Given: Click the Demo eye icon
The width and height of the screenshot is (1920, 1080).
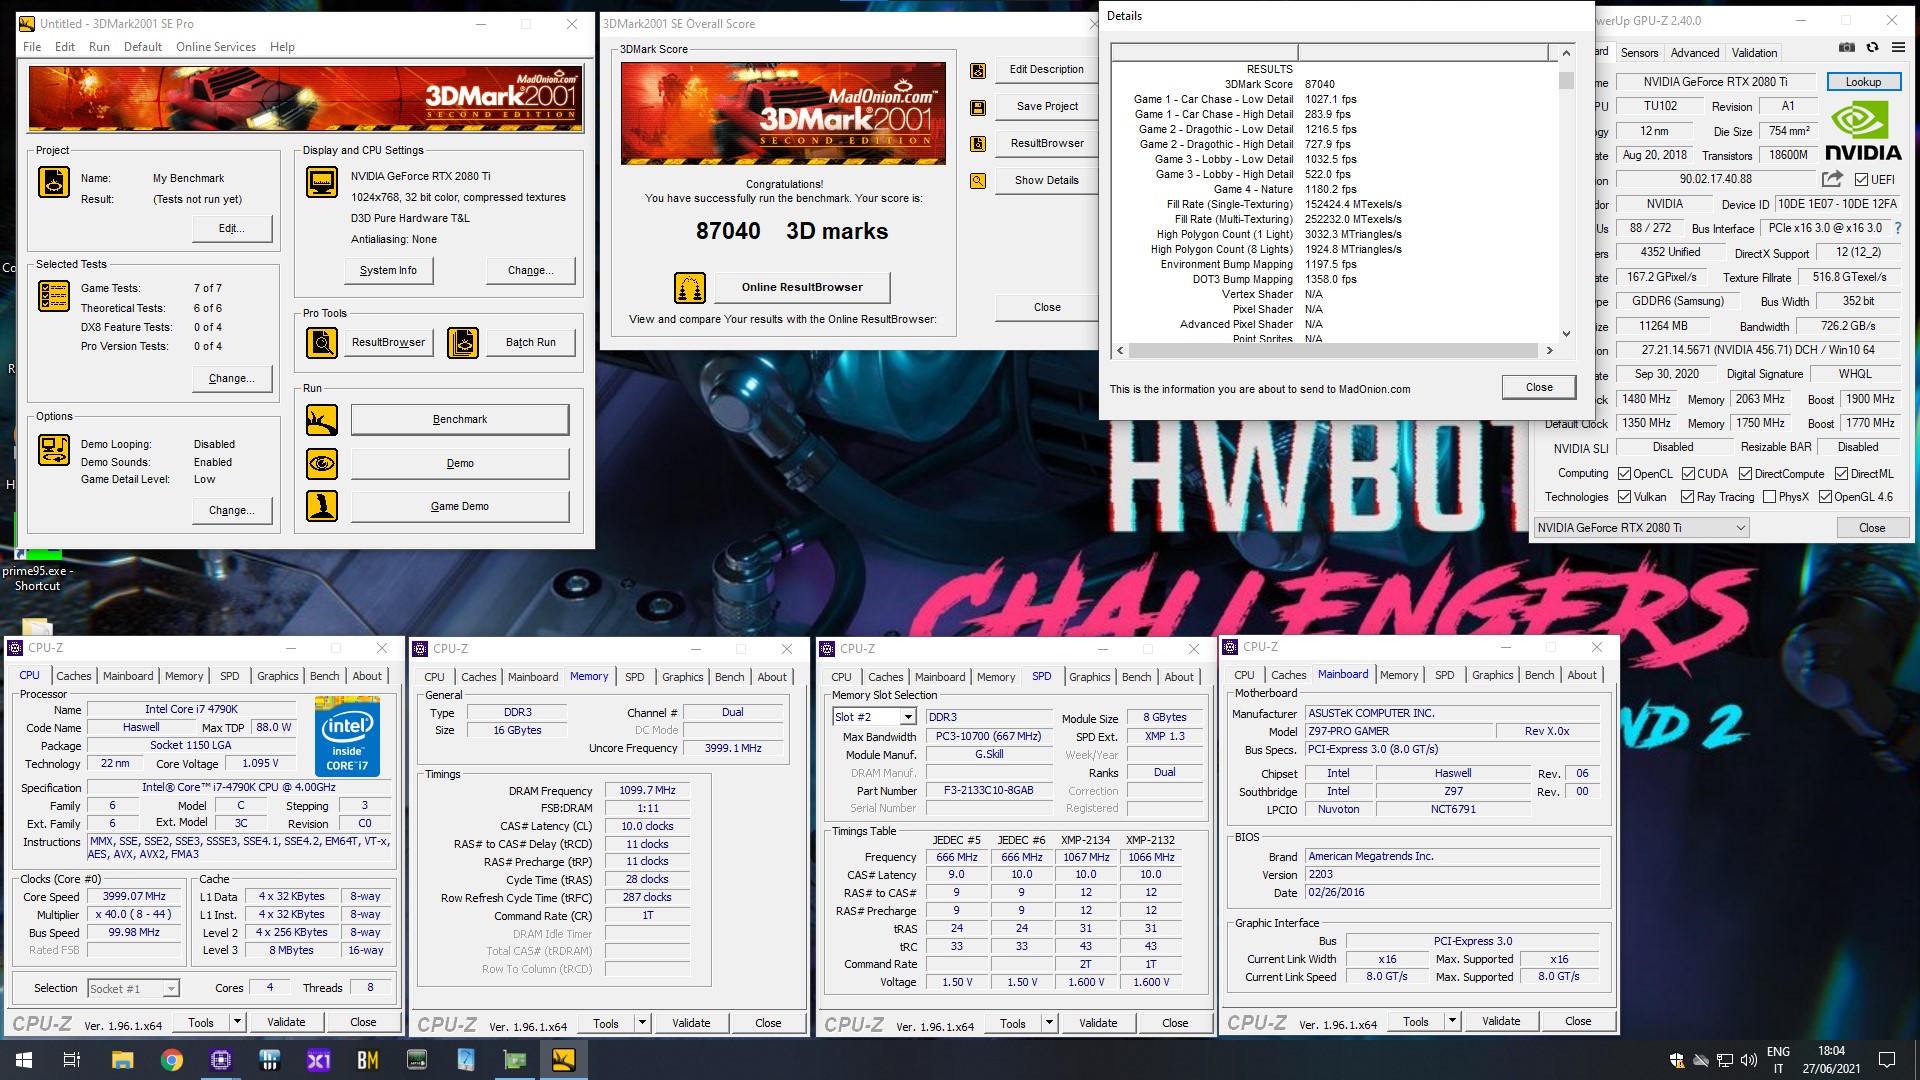Looking at the screenshot, I should point(322,464).
